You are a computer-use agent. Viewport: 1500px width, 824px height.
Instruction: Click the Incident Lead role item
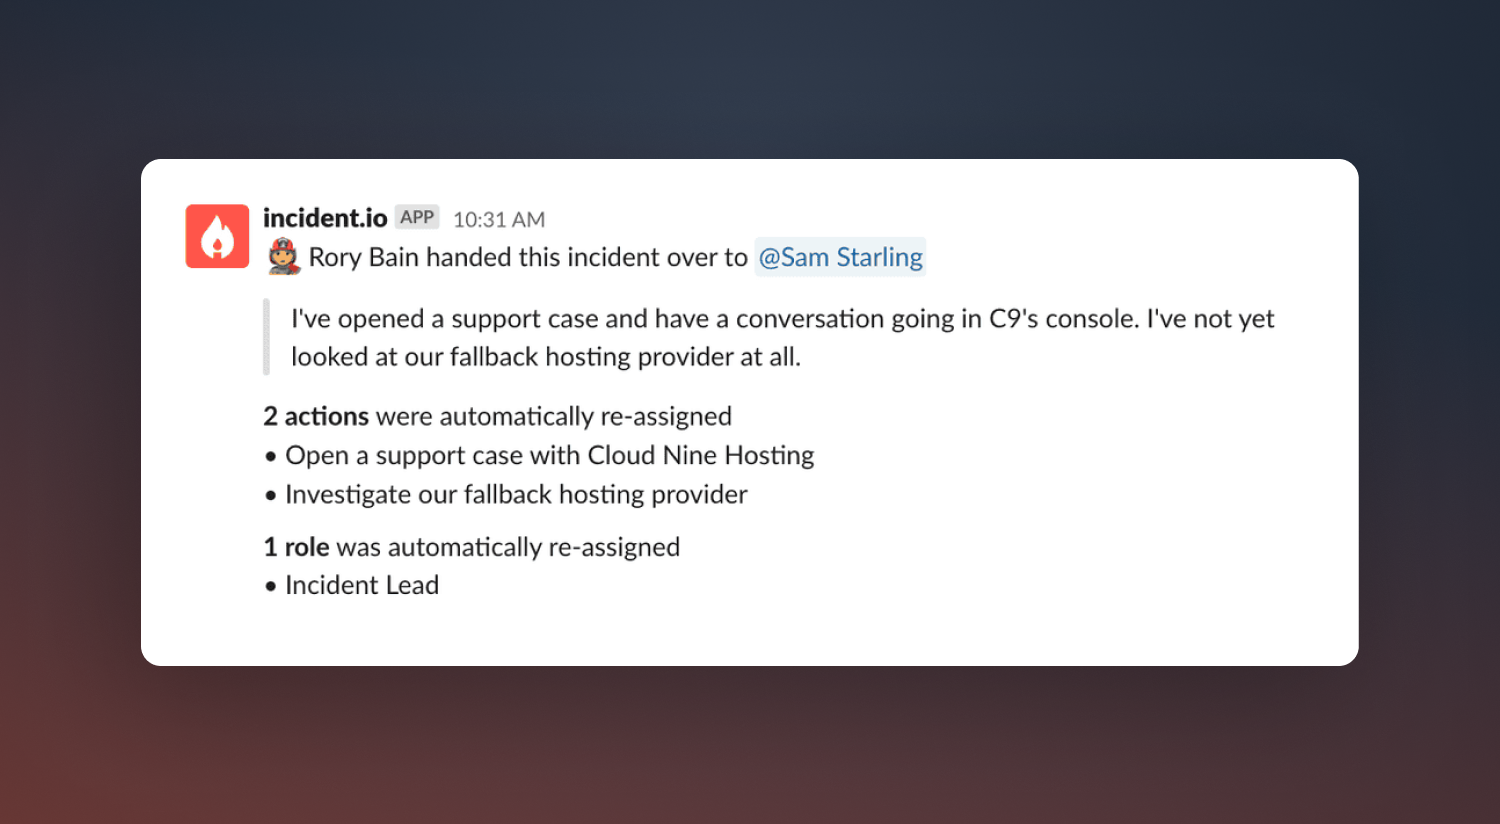pos(362,585)
